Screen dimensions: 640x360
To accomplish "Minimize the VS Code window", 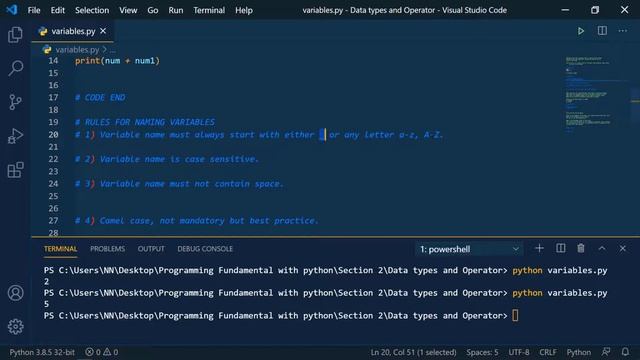I will click(x=565, y=10).
